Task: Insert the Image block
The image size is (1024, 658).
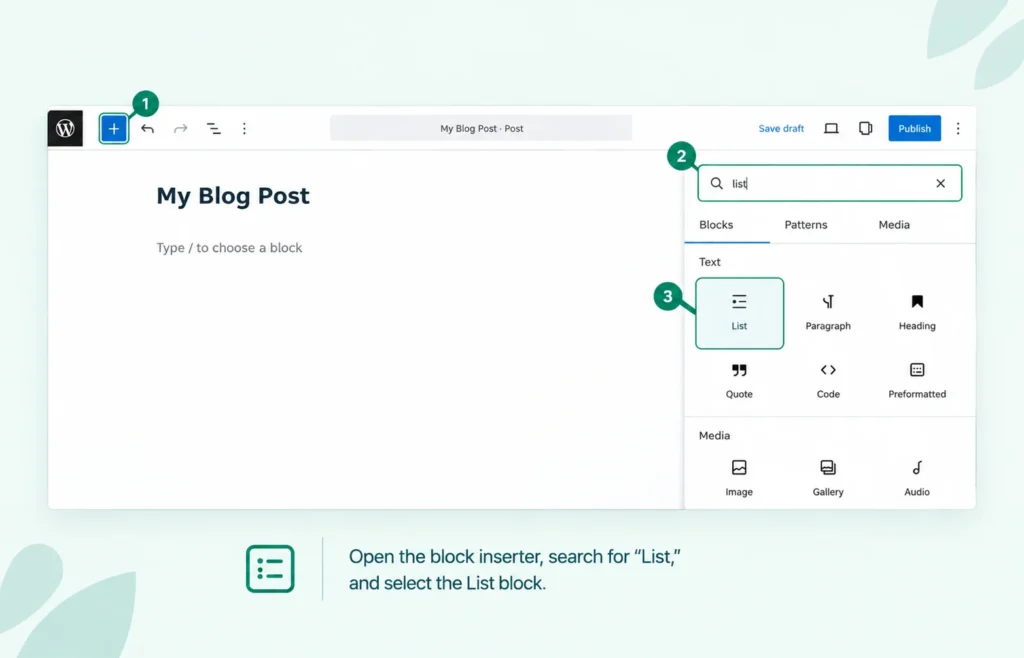Action: pos(739,478)
